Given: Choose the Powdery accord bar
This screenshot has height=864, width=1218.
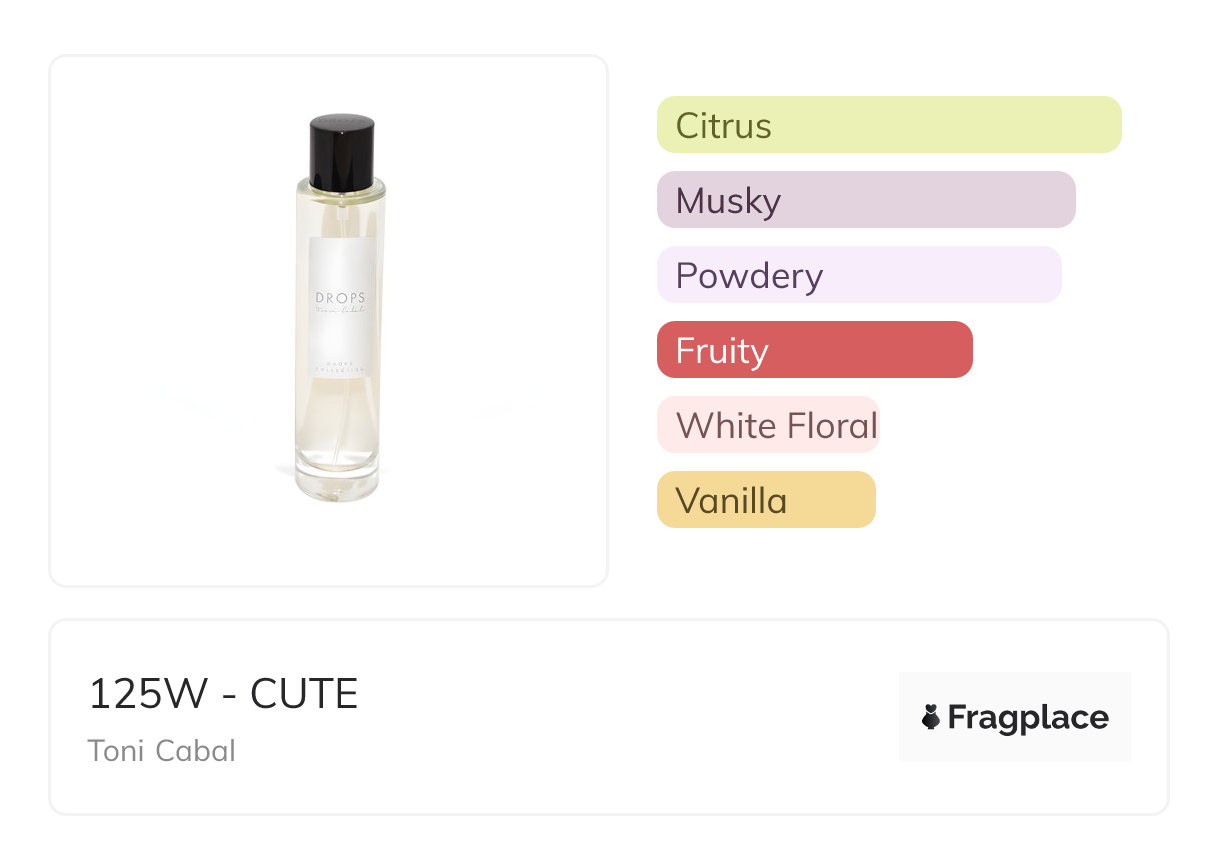Looking at the screenshot, I should click(859, 275).
